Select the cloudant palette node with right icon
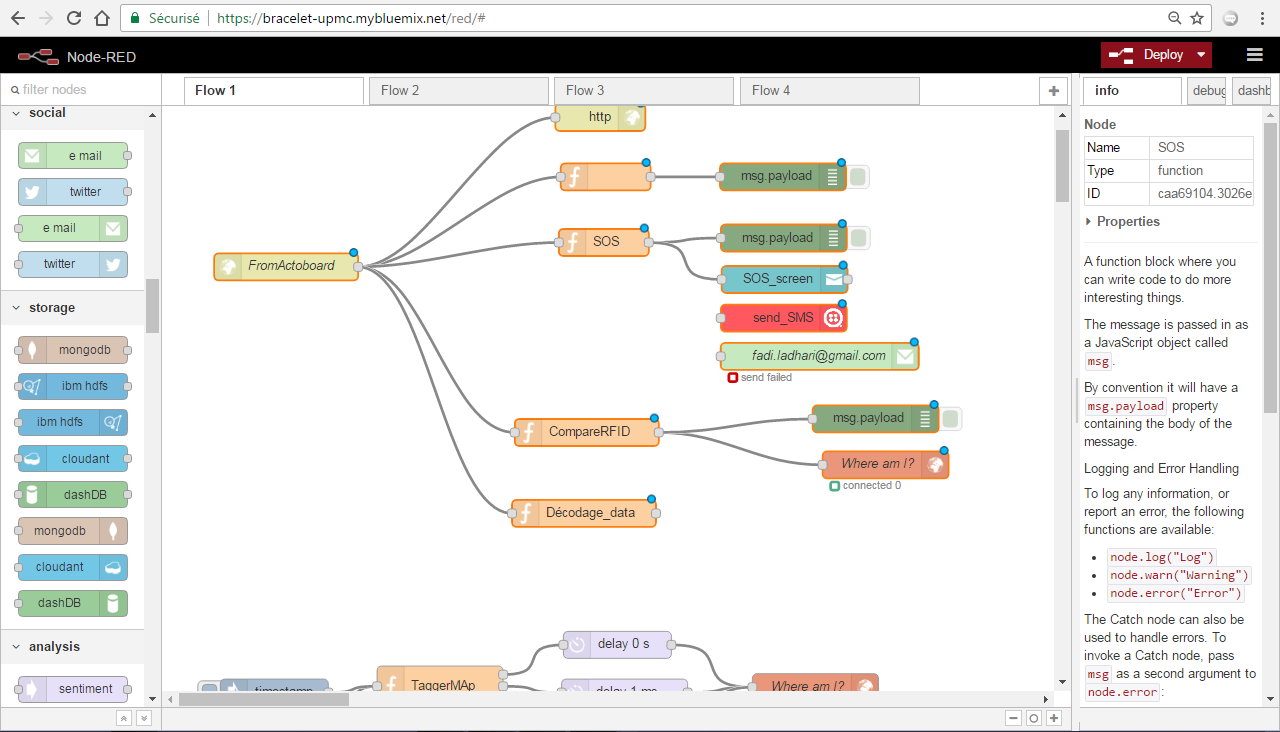Viewport: 1280px width, 732px height. 73,567
